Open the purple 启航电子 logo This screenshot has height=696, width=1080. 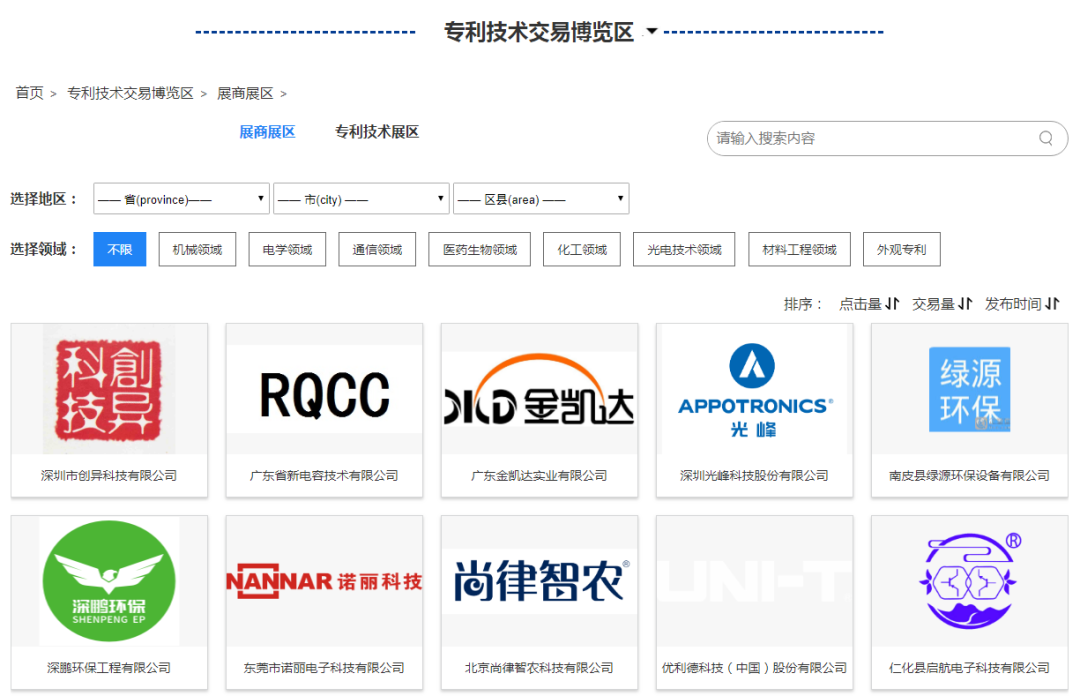pos(970,581)
